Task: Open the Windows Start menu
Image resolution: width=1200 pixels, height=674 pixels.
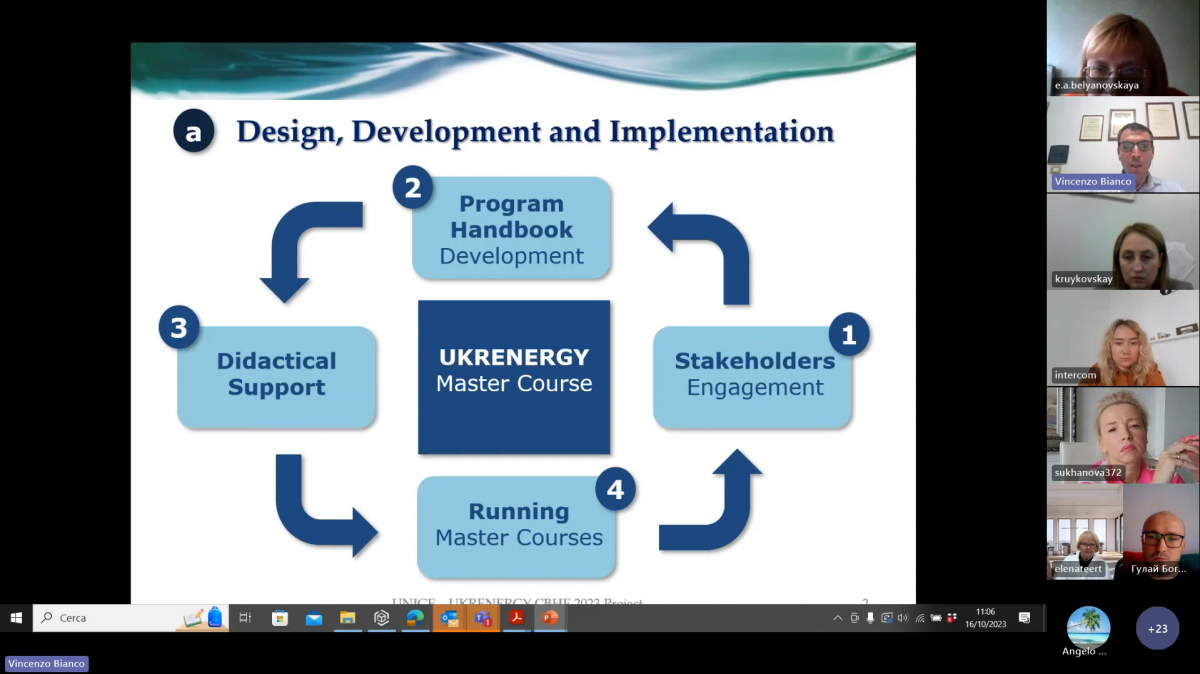Action: pyautogui.click(x=16, y=618)
